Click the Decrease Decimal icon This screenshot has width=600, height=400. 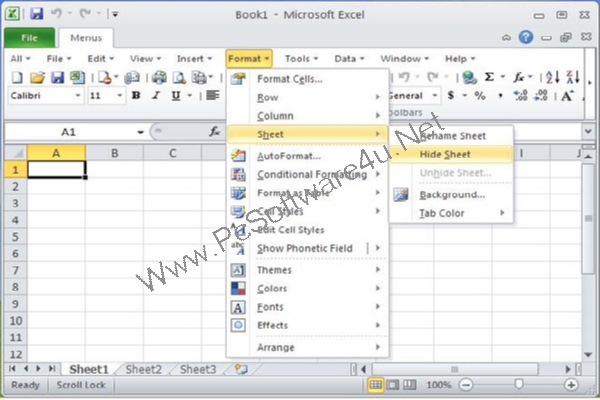coord(541,95)
